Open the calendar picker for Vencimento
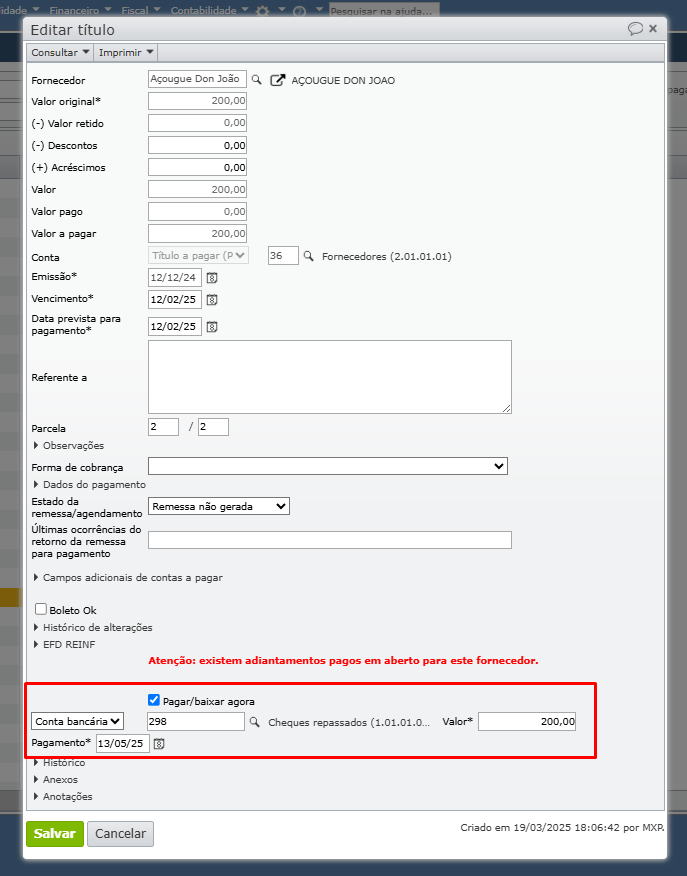The height and width of the screenshot is (876, 687). point(212,300)
